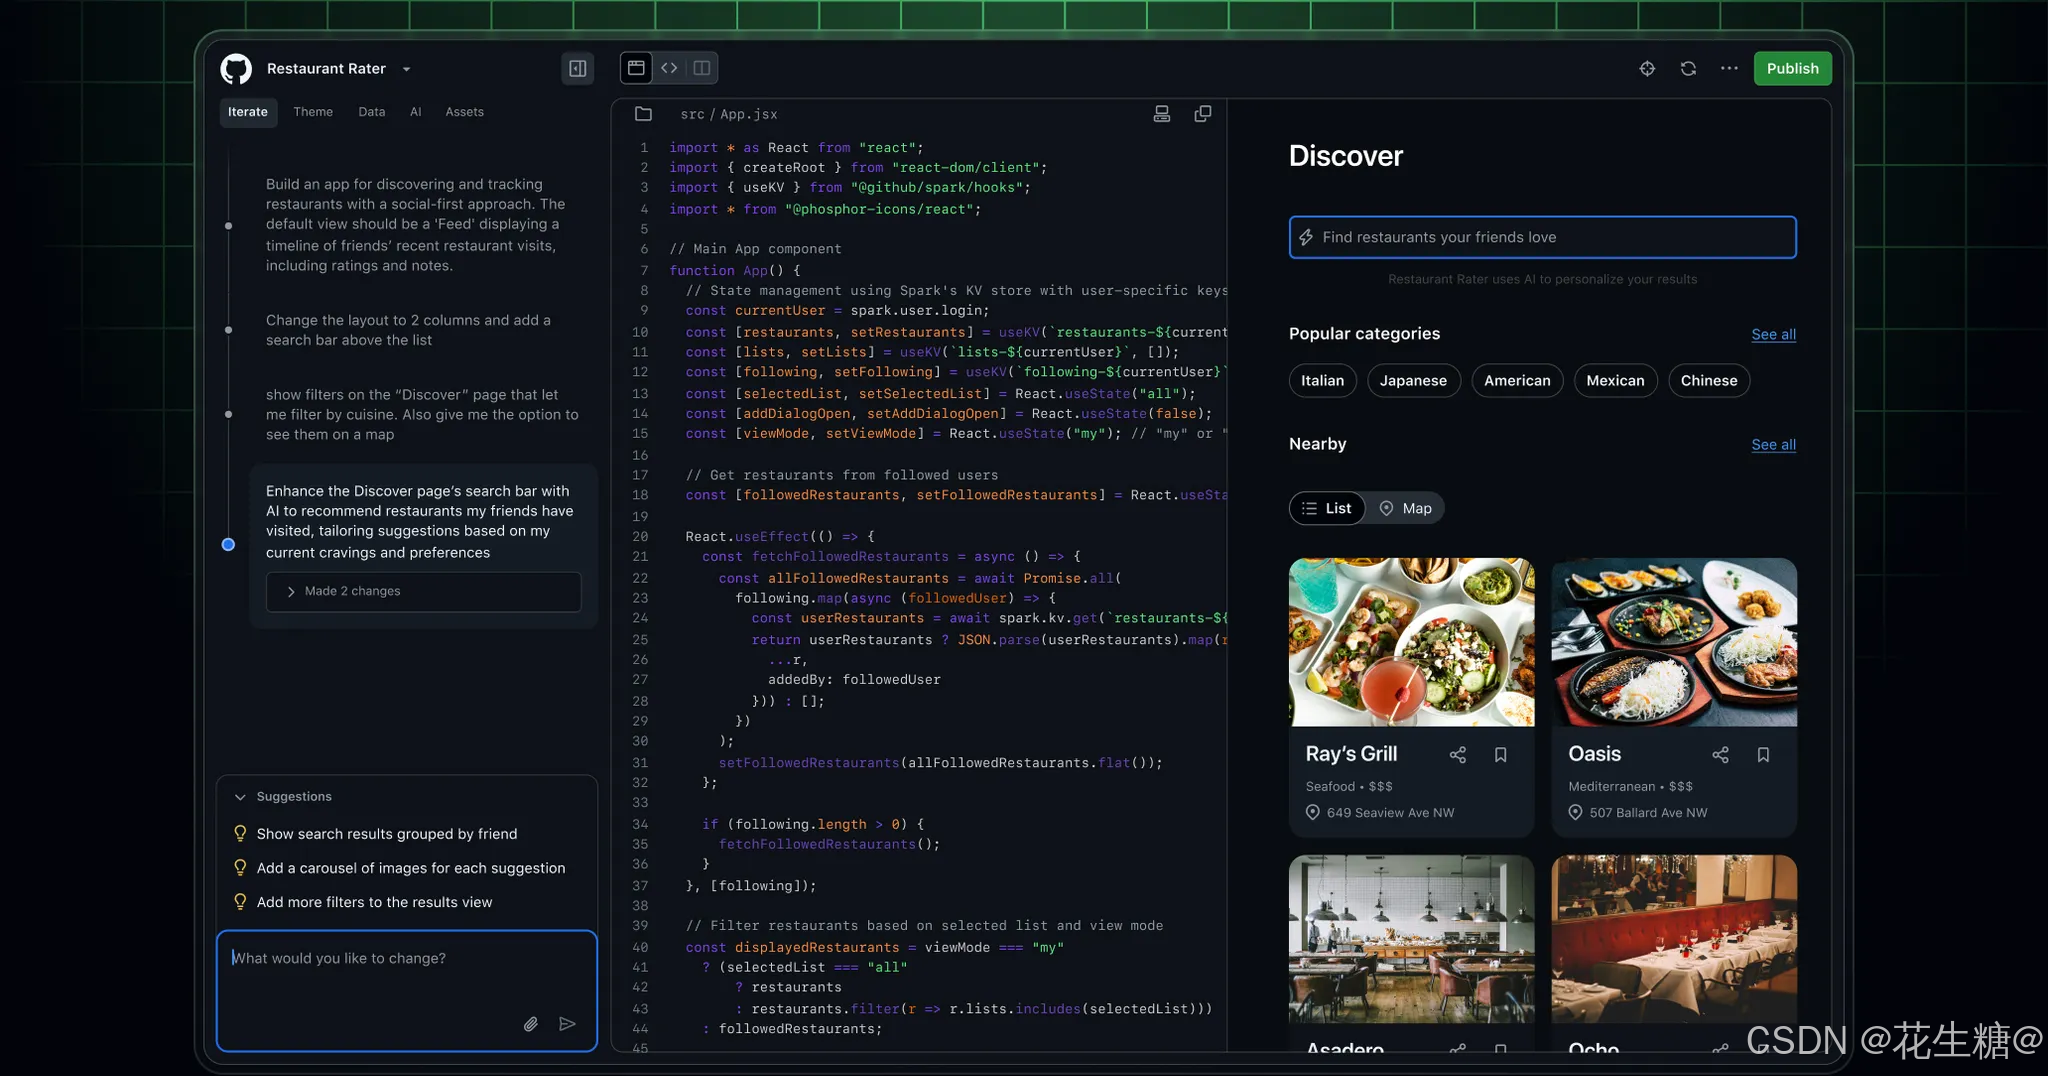Click the paperclip attach icon
Image resolution: width=2048 pixels, height=1076 pixels.
531,1024
